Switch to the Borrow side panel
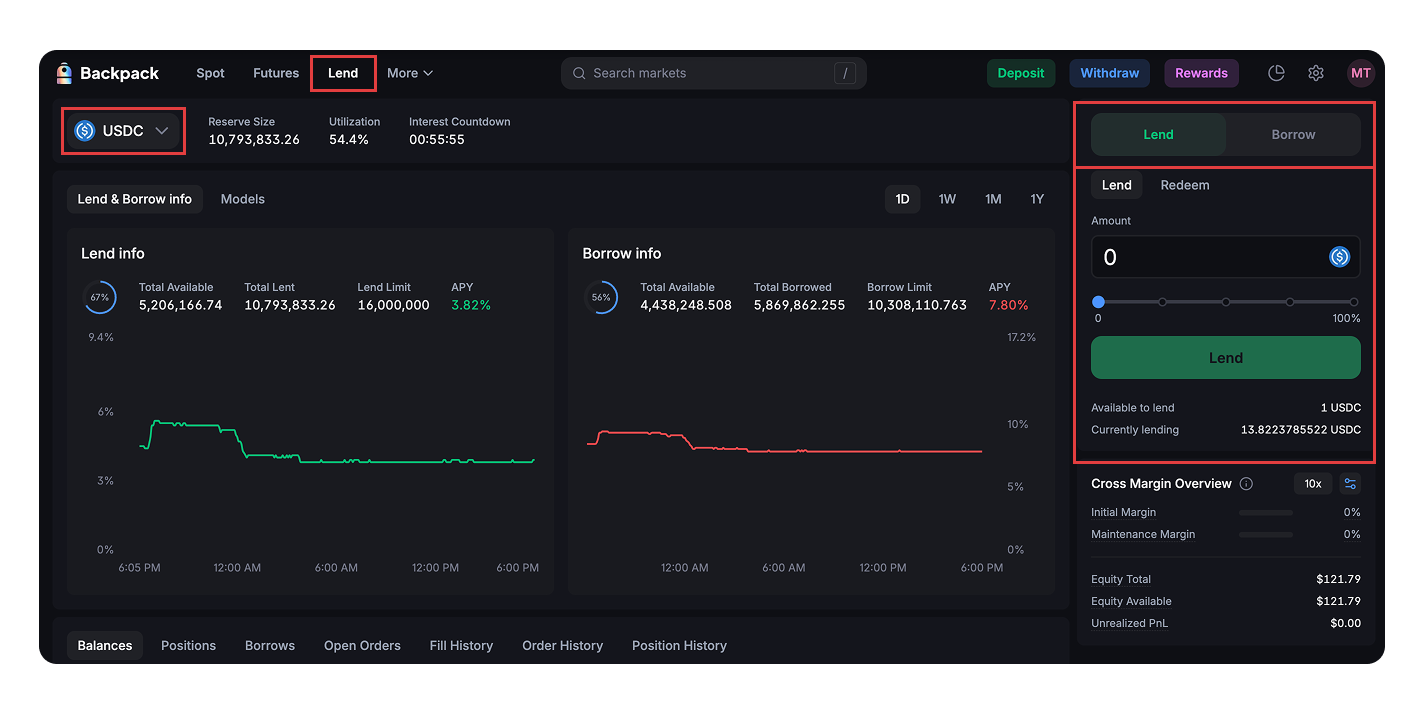The height and width of the screenshot is (713, 1424). (x=1292, y=134)
